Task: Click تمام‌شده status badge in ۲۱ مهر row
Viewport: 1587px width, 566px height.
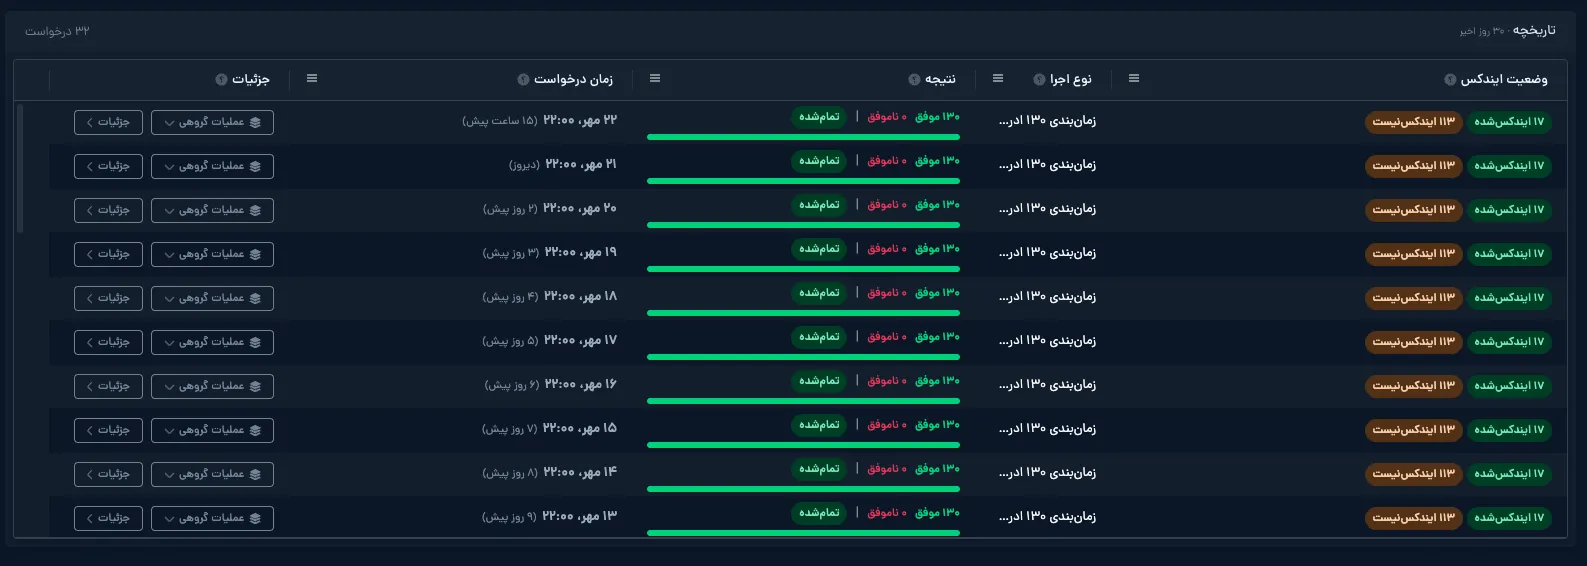Action: 819,161
